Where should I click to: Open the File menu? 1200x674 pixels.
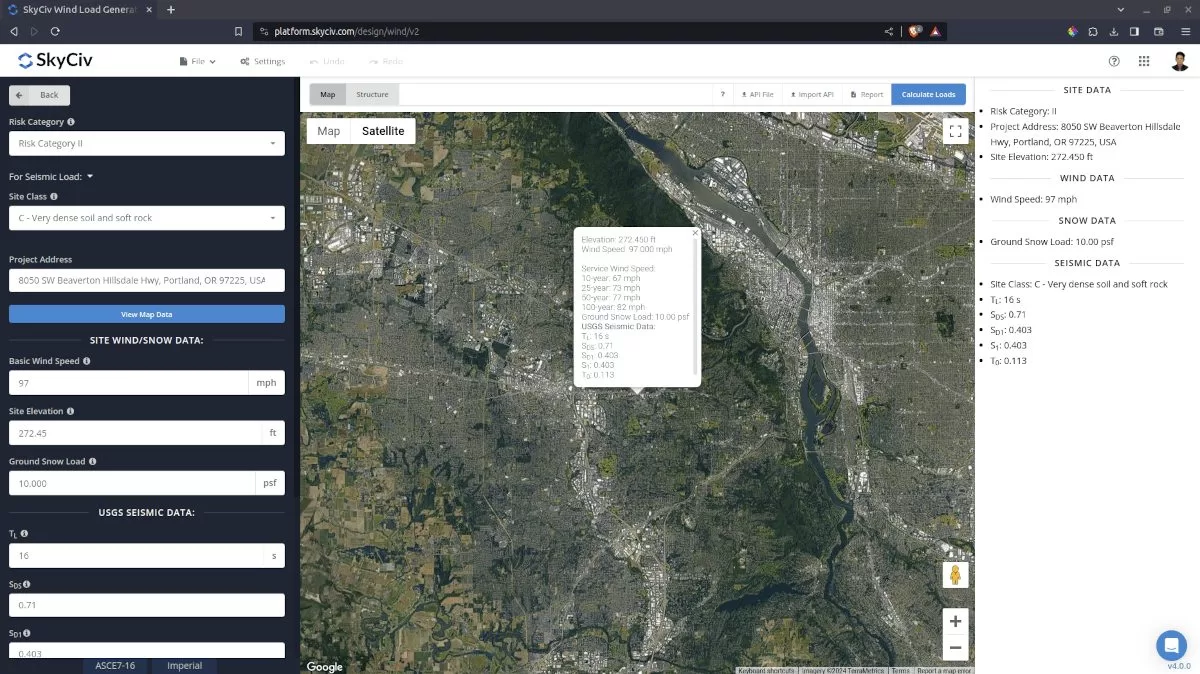click(x=197, y=61)
